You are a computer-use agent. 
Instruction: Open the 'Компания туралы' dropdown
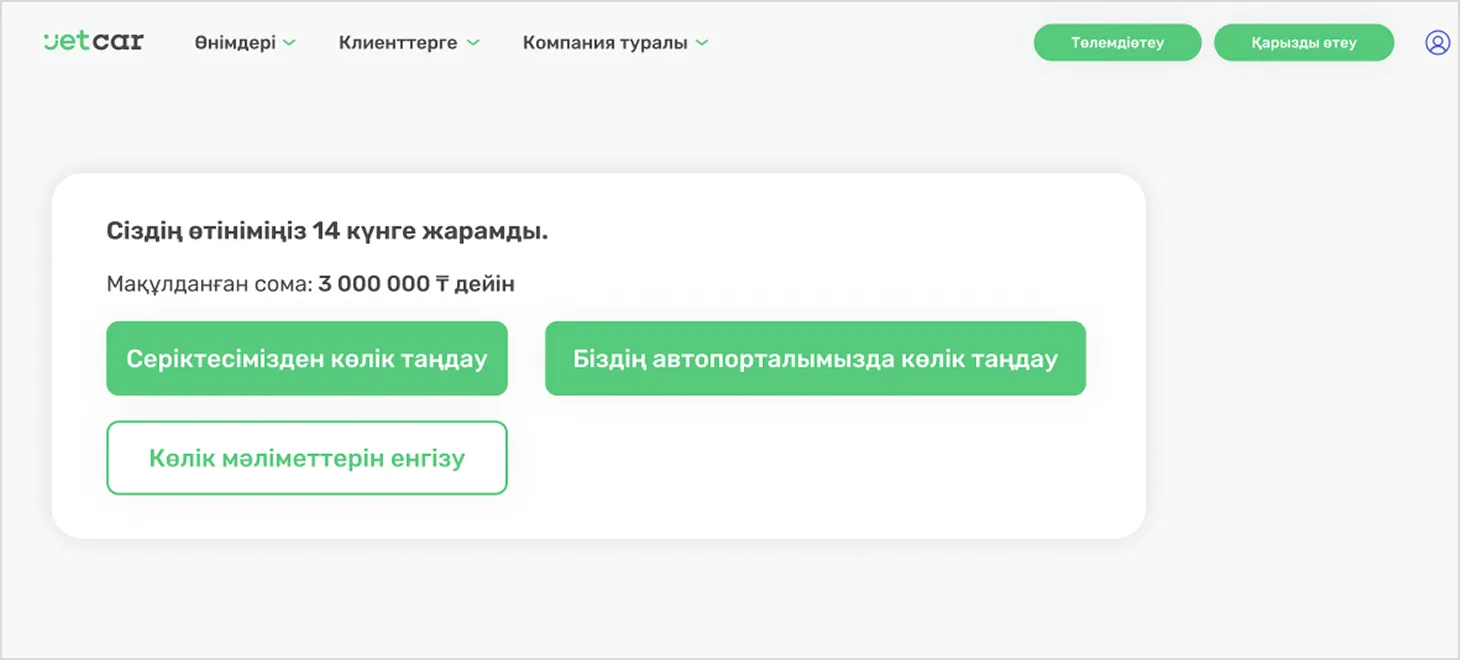point(614,43)
